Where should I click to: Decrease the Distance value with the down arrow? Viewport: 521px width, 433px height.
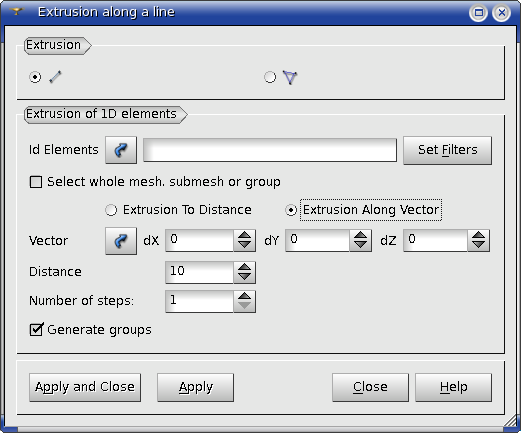(x=245, y=278)
